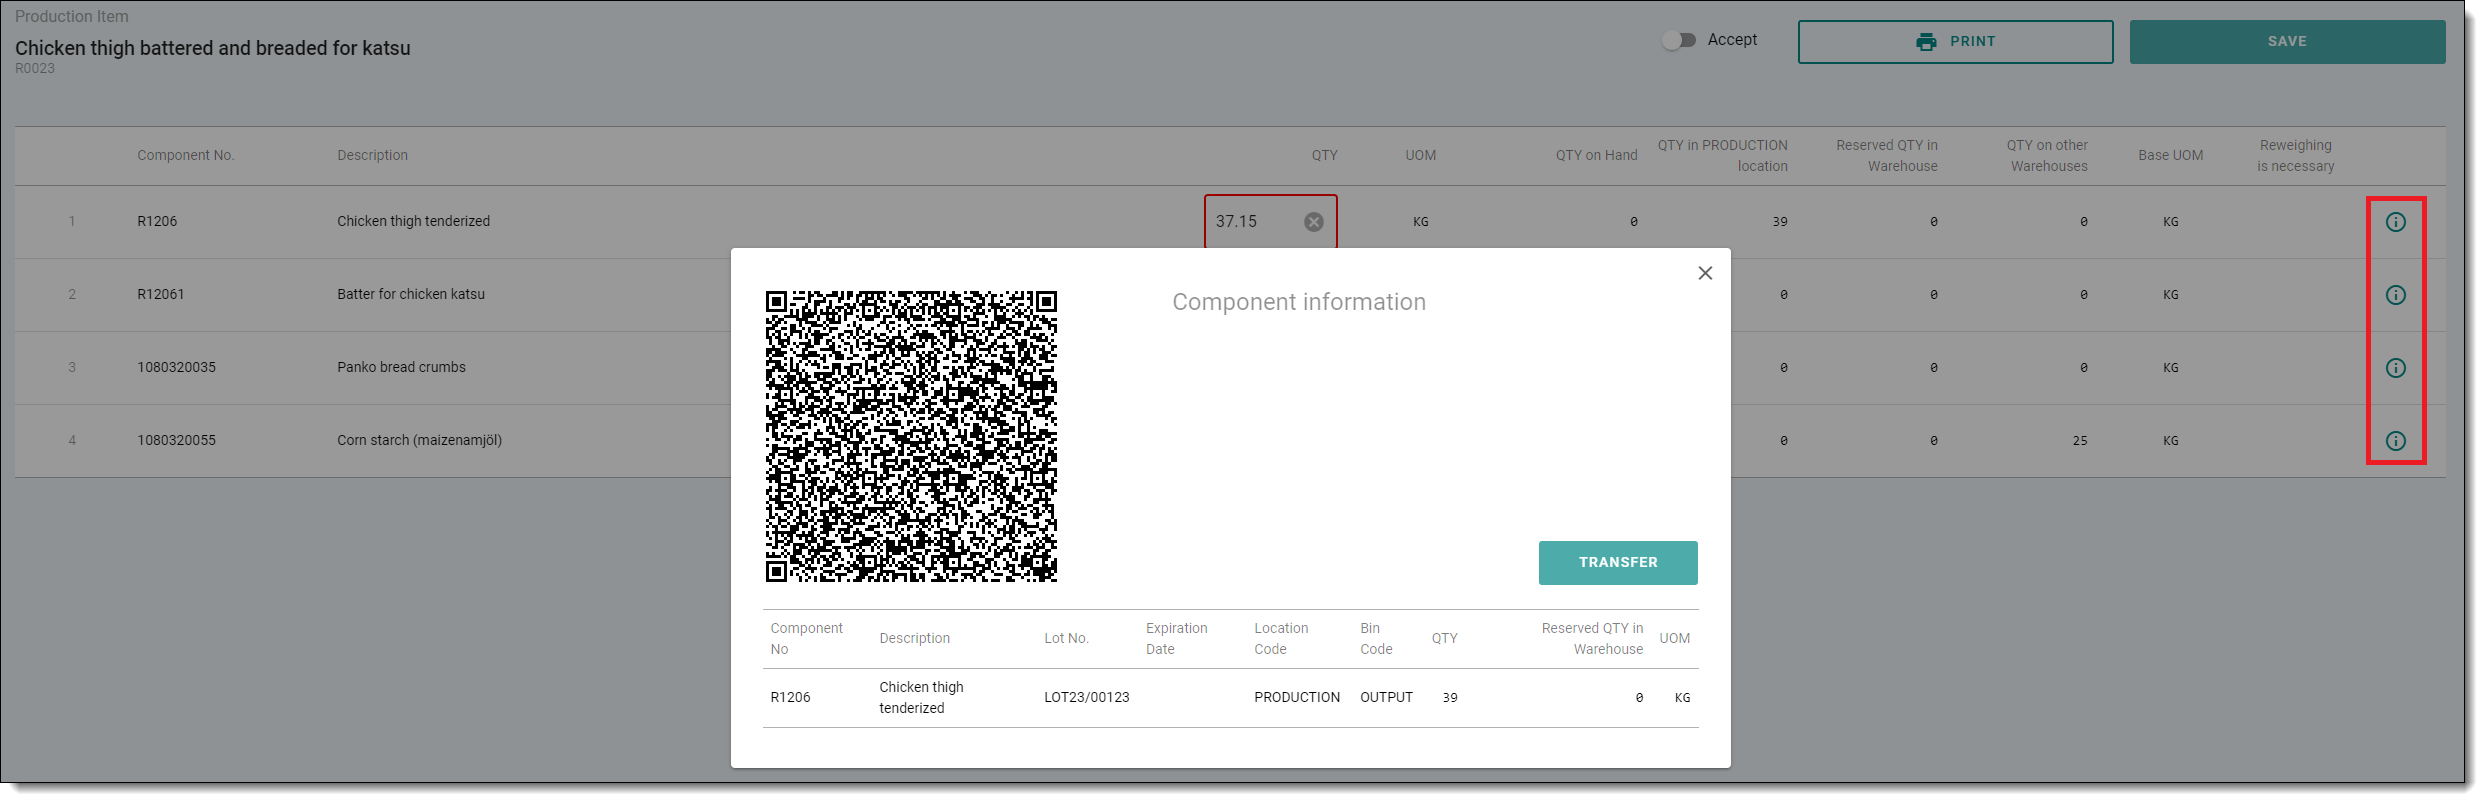Select component number 1080320035
The height and width of the screenshot is (803, 2485).
(176, 368)
